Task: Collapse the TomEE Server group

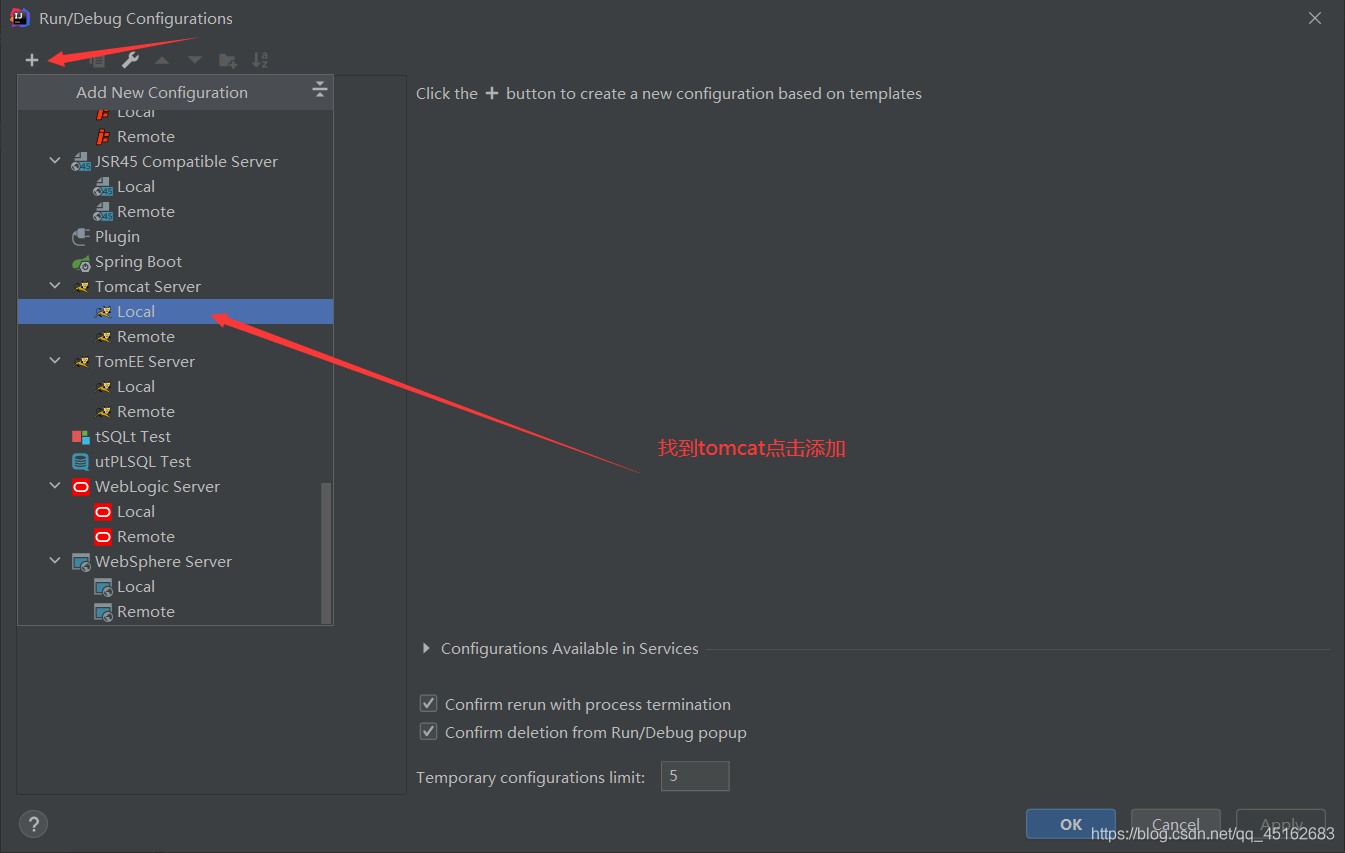Action: click(x=55, y=361)
